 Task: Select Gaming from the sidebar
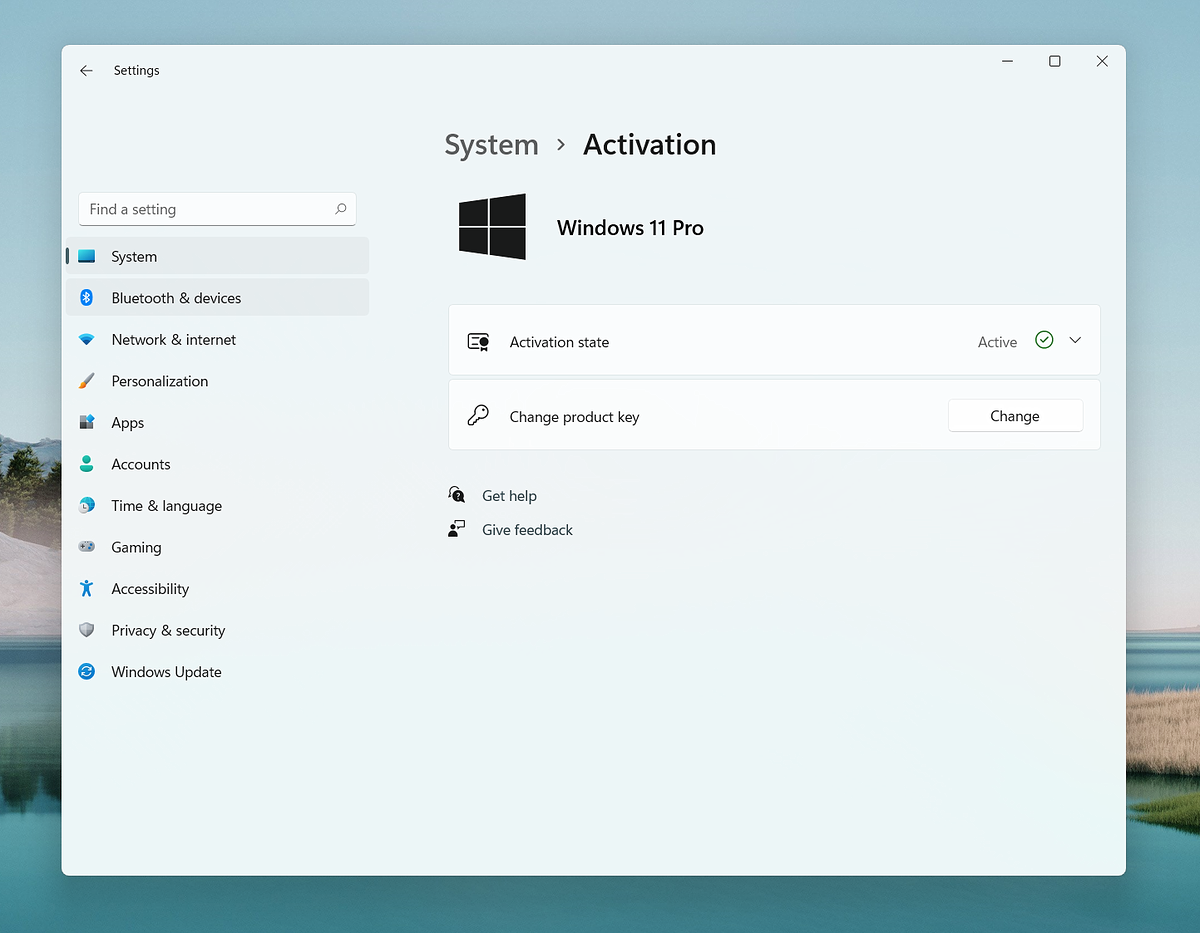point(217,547)
